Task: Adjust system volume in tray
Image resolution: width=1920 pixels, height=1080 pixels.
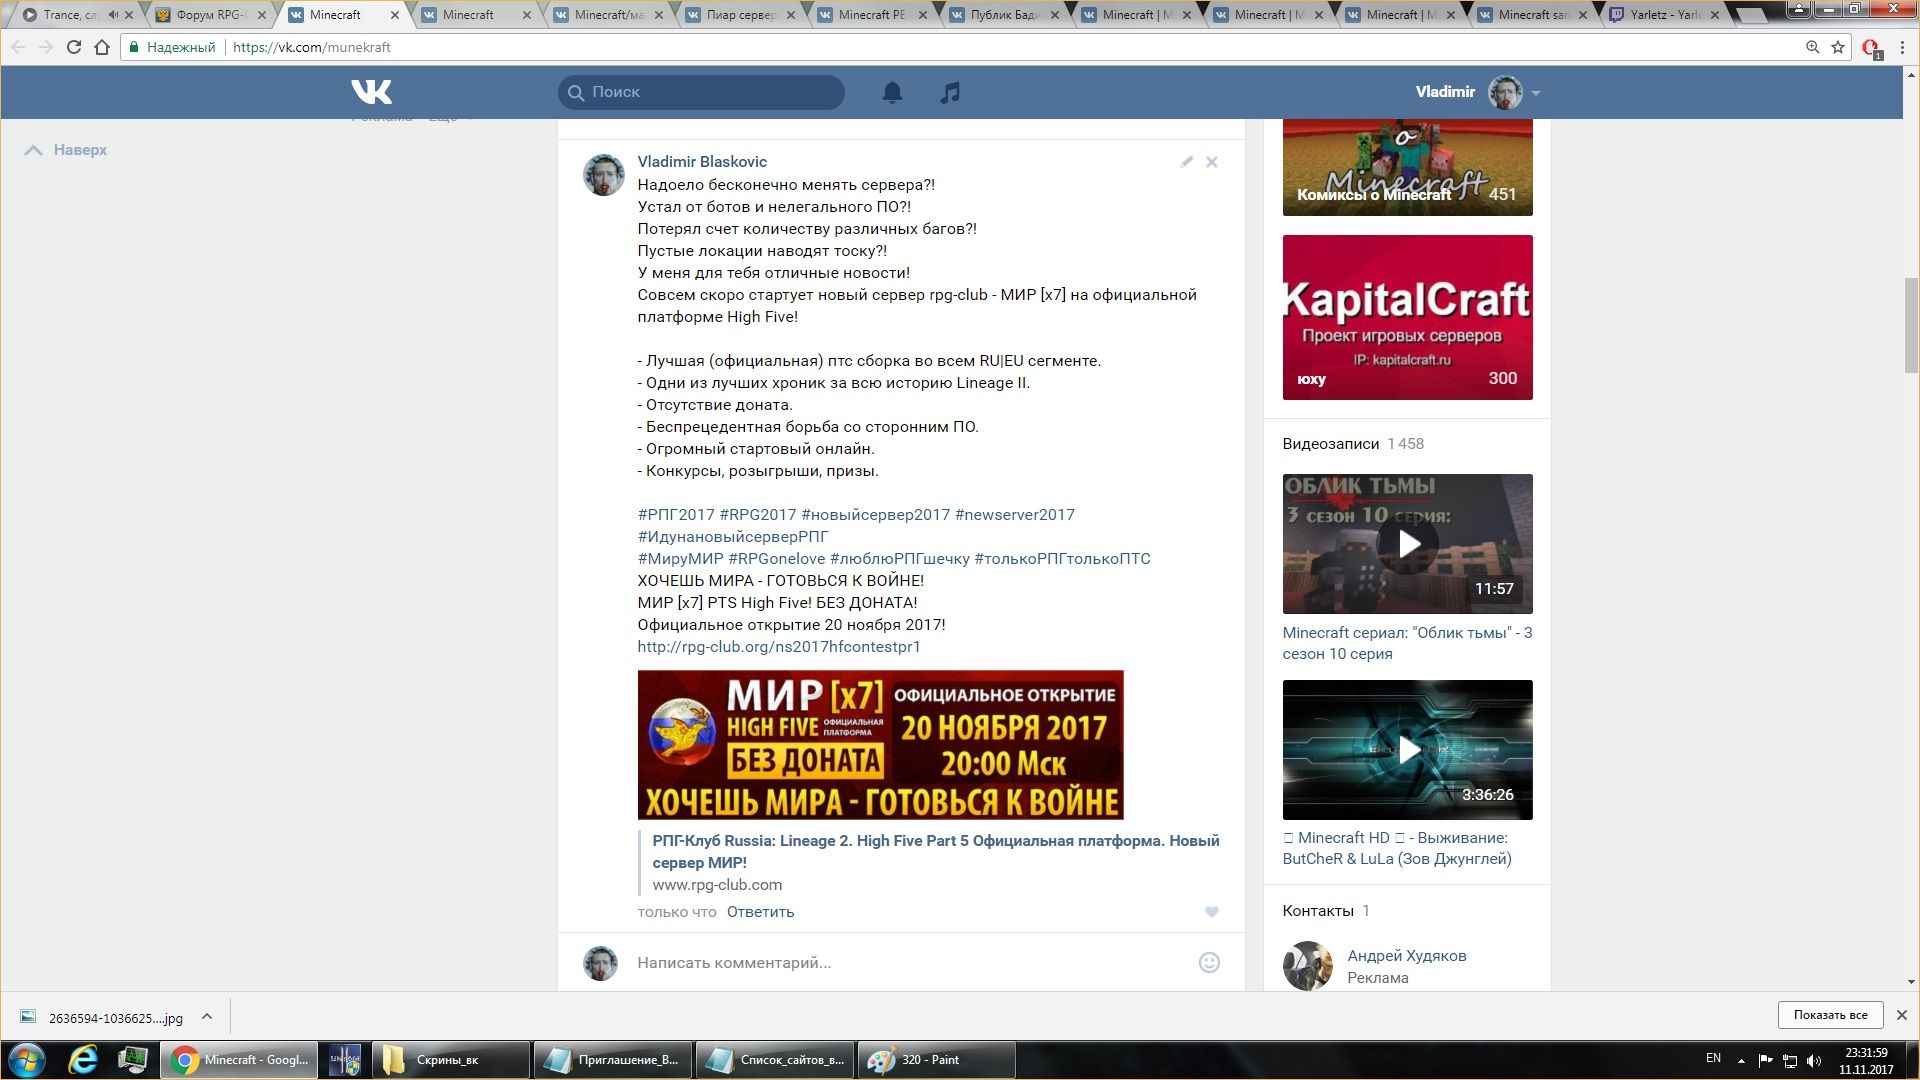Action: (1815, 1060)
